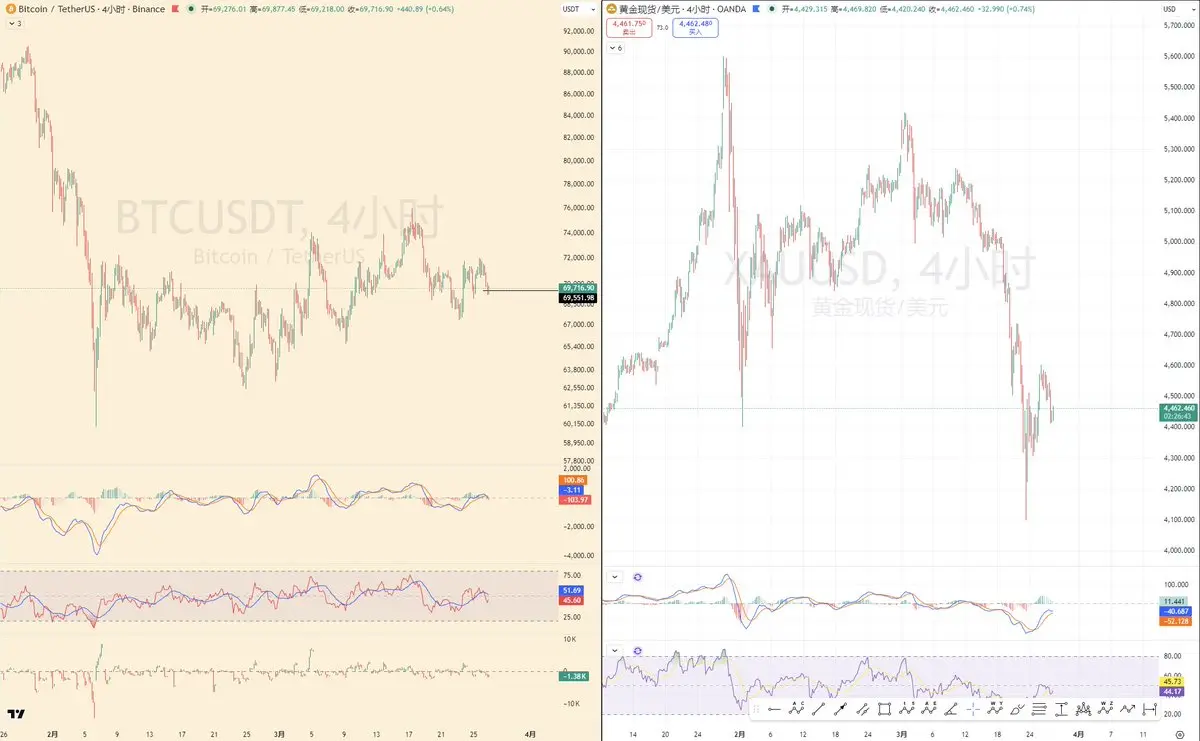Open the gold spot/USD symbol title
This screenshot has width=1200, height=741.
tap(683, 9)
